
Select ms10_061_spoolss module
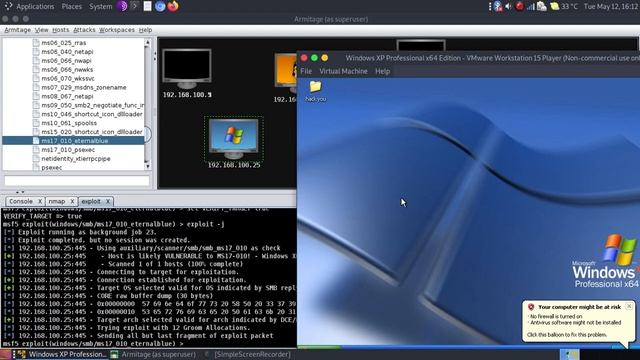point(69,123)
